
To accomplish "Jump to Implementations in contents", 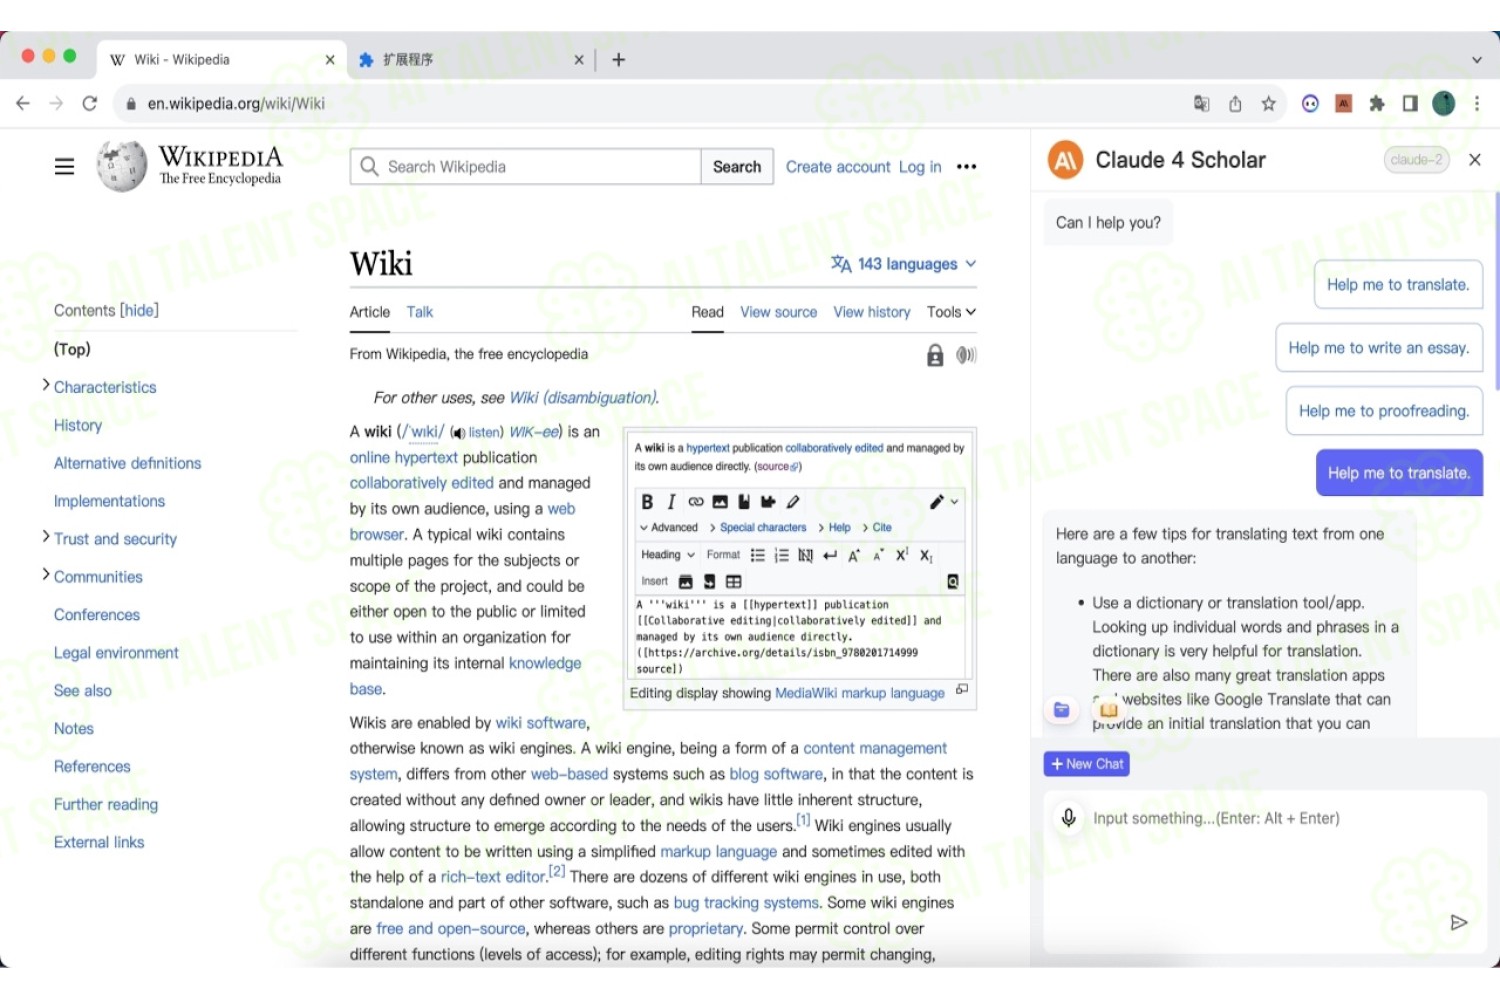I will [110, 501].
